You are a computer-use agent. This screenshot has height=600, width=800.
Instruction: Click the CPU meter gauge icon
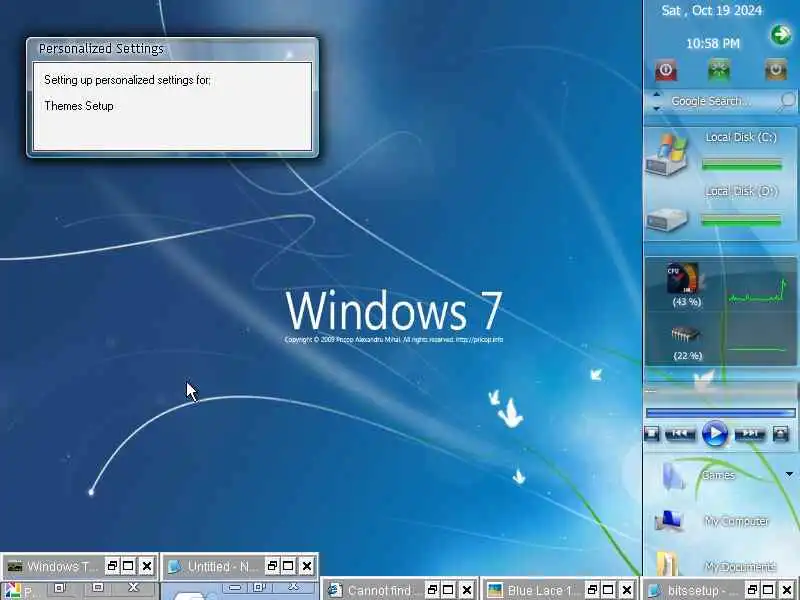tap(683, 278)
